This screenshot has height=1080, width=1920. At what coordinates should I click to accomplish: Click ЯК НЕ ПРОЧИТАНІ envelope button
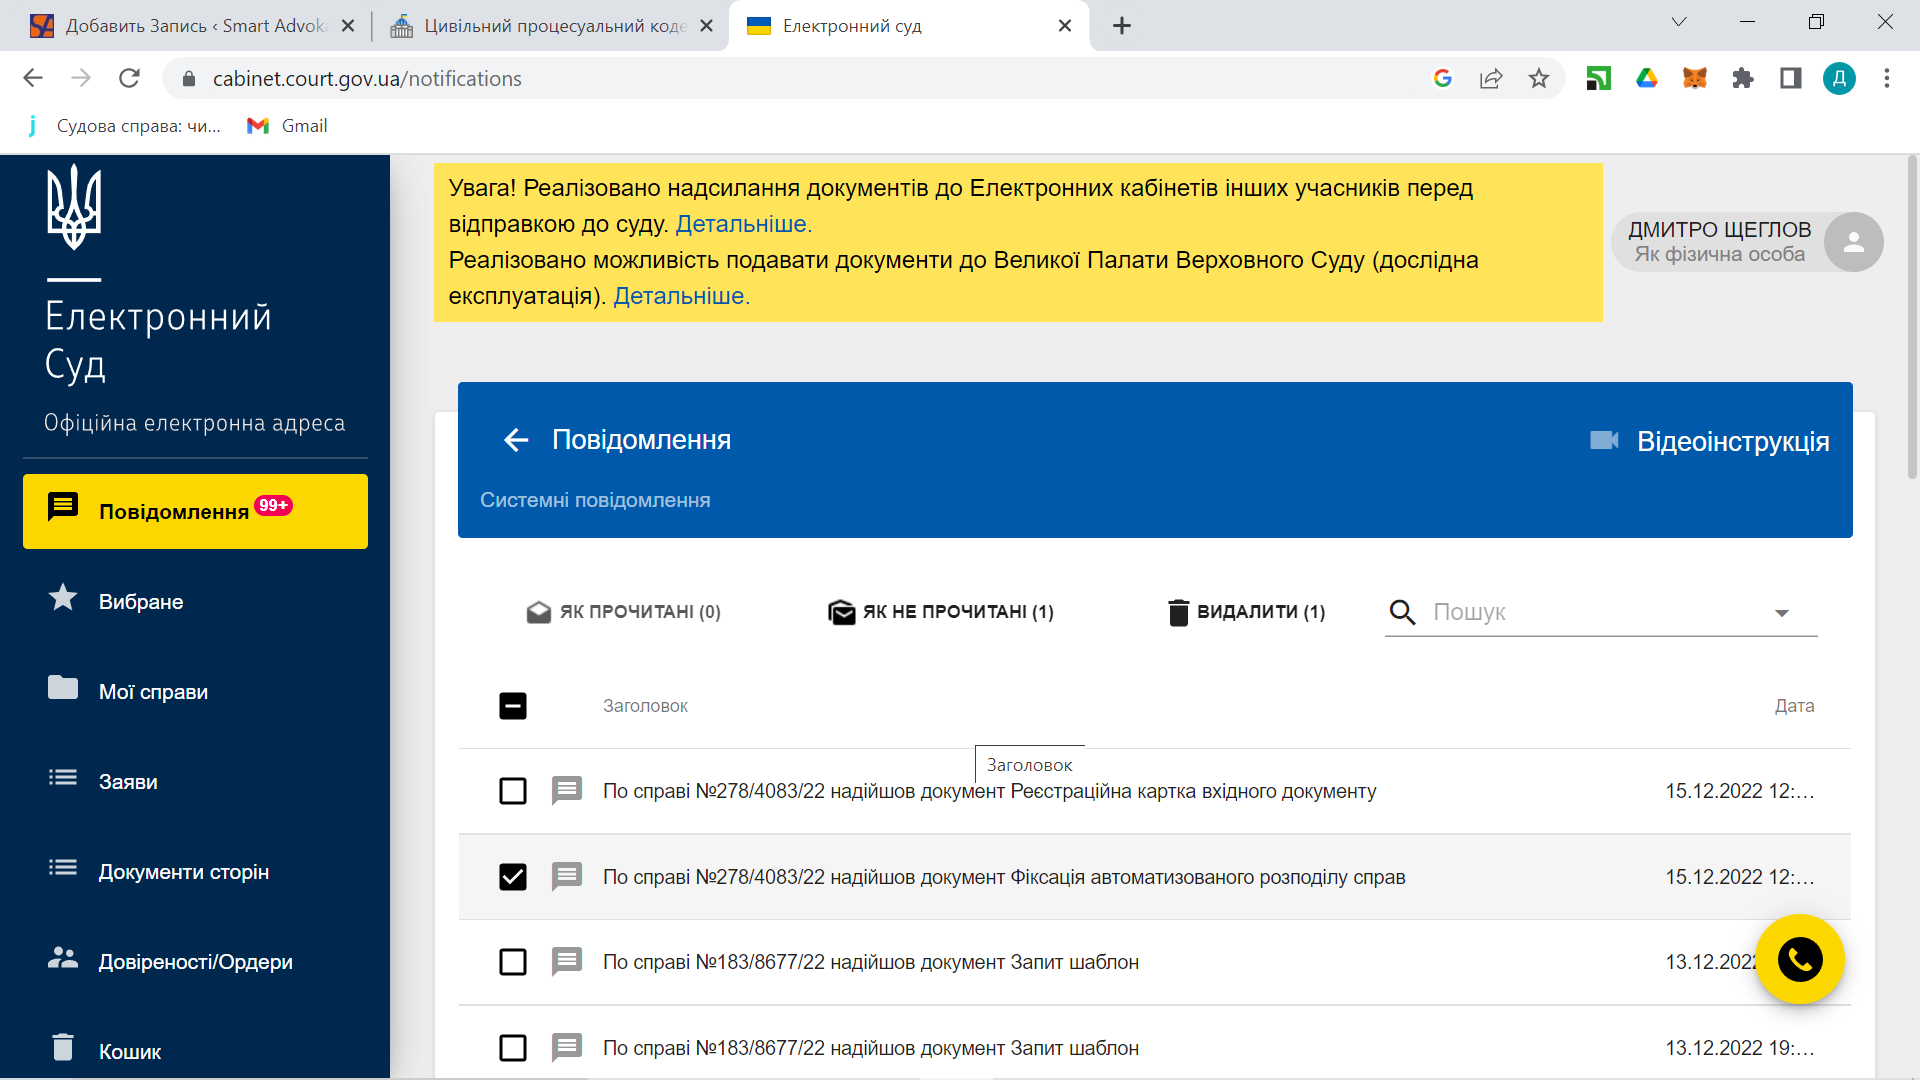pos(941,612)
